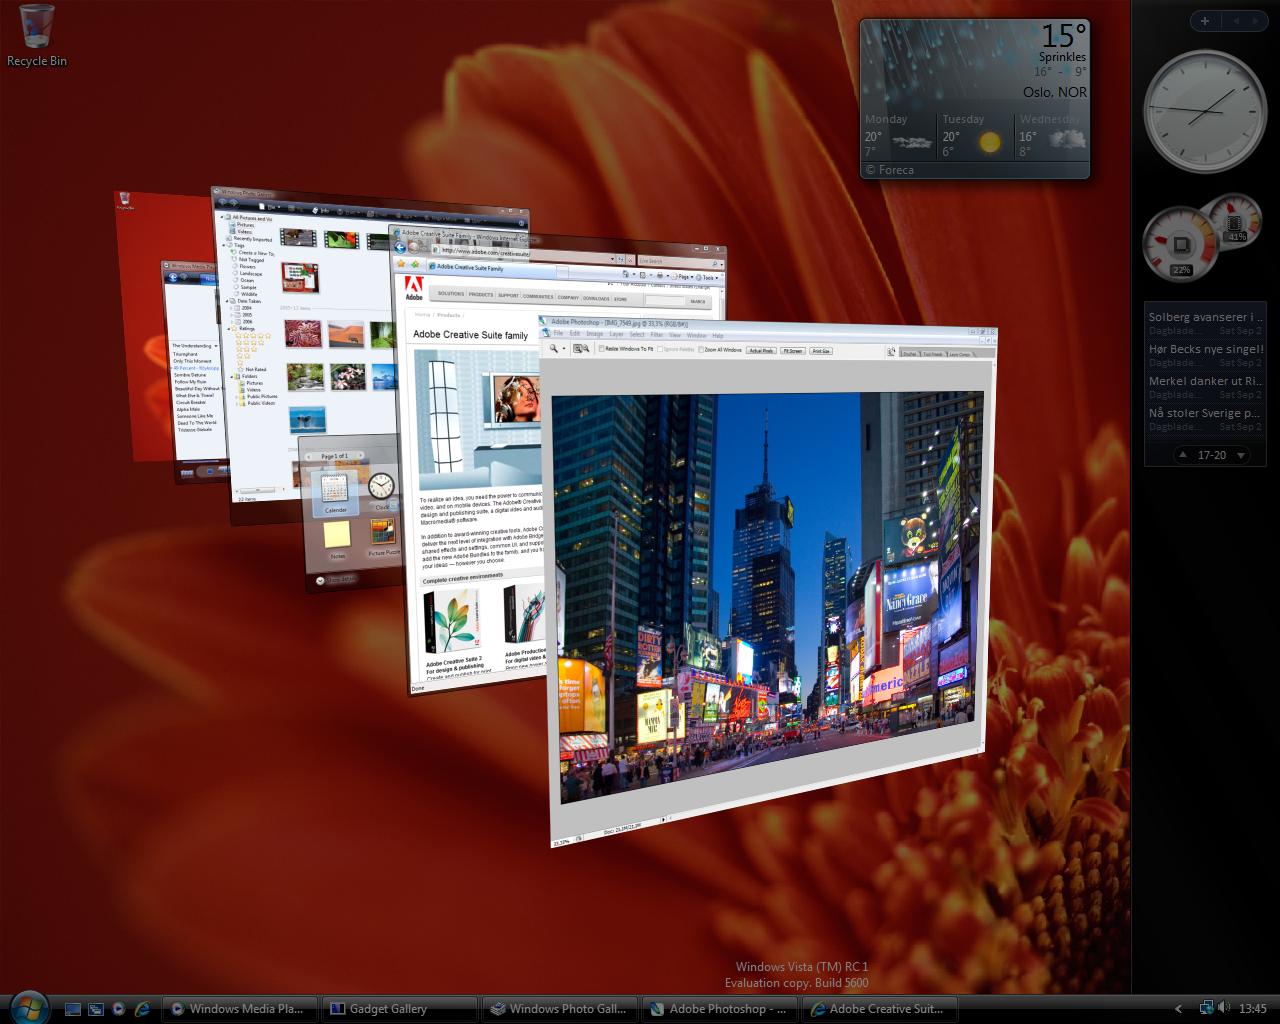The image size is (1280, 1024).
Task: Launch Windows Media Player from quick launch
Action: [119, 1009]
